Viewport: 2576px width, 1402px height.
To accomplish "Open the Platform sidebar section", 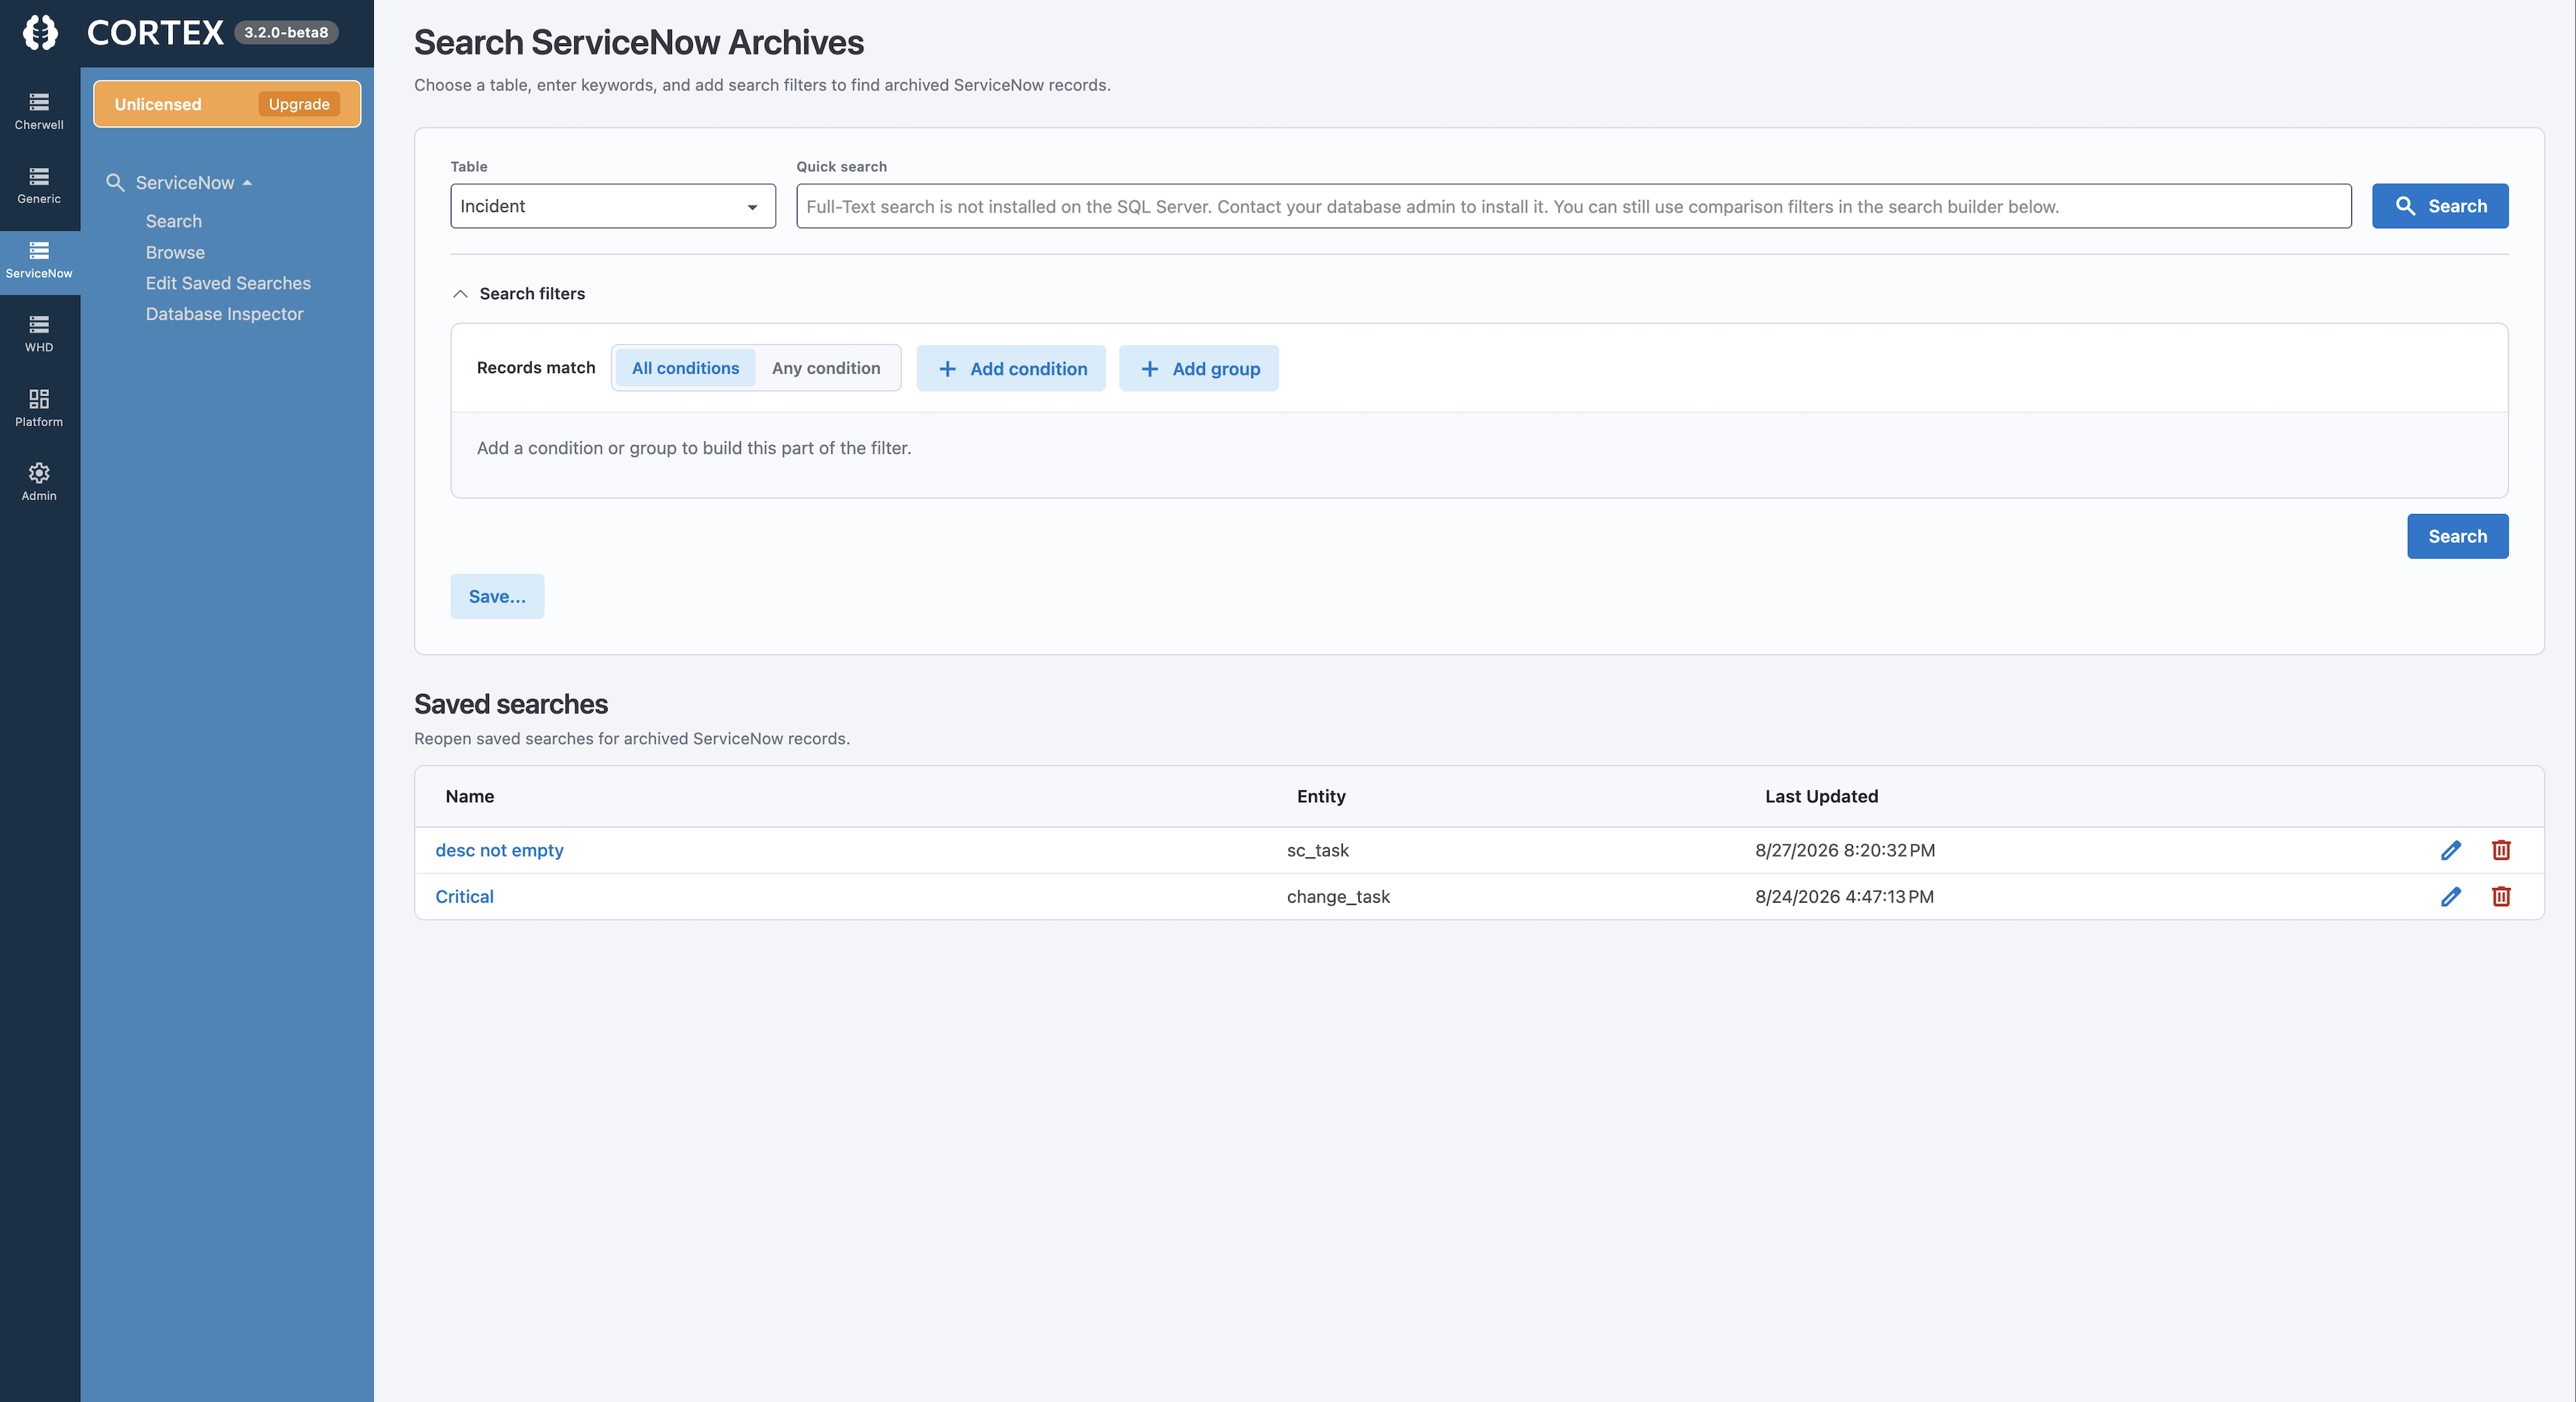I will pos(39,408).
